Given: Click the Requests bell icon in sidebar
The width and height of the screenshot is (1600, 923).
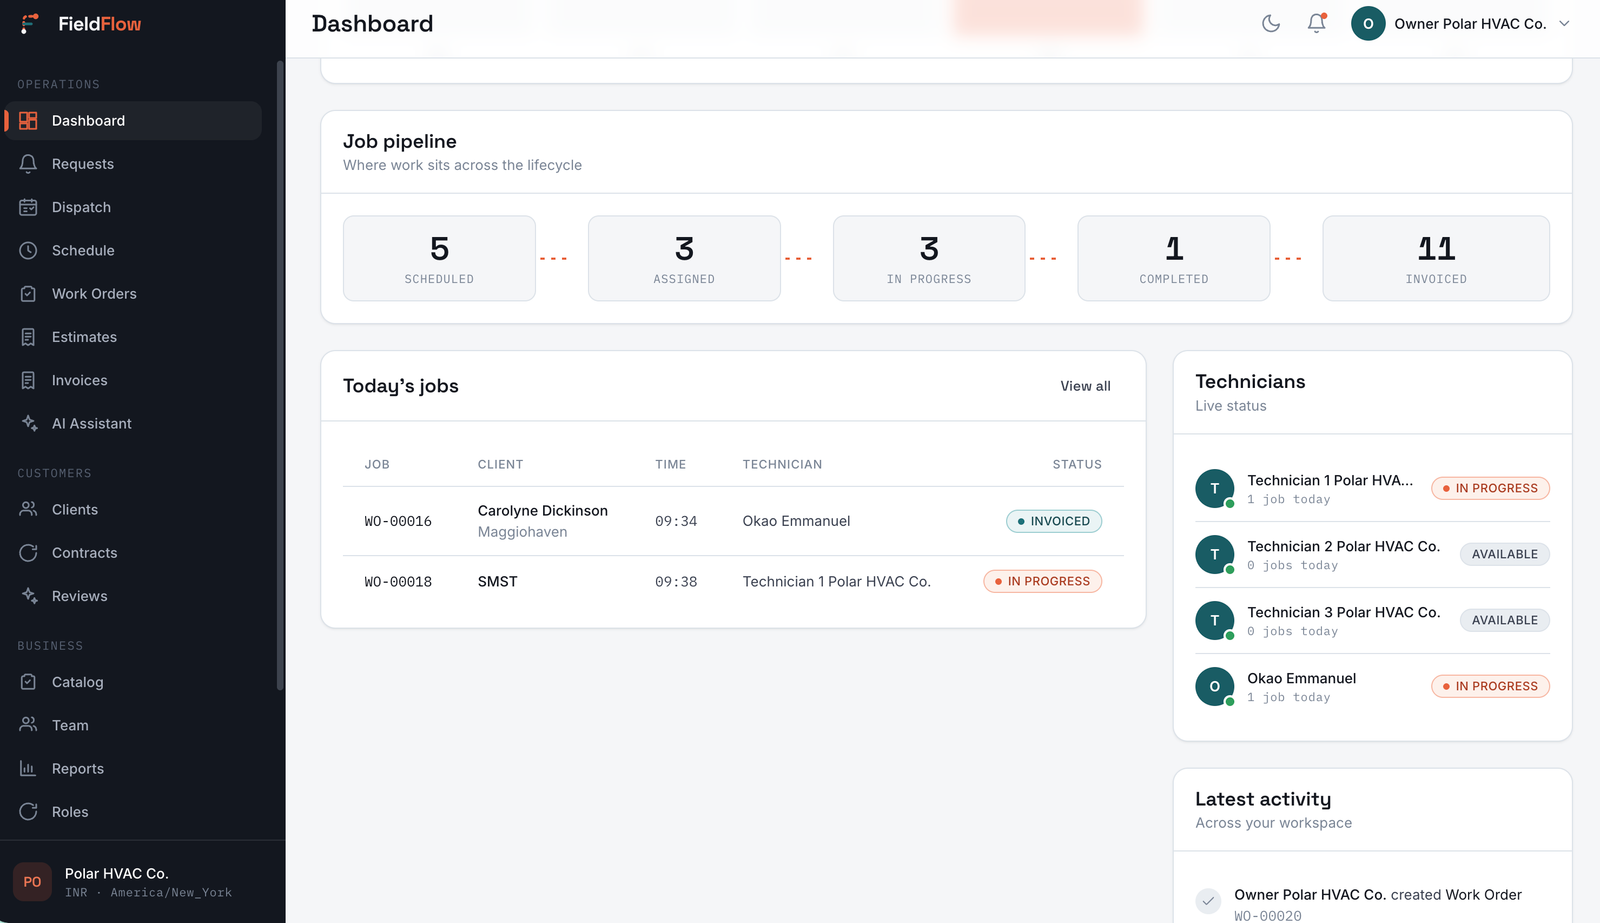Looking at the screenshot, I should point(28,164).
